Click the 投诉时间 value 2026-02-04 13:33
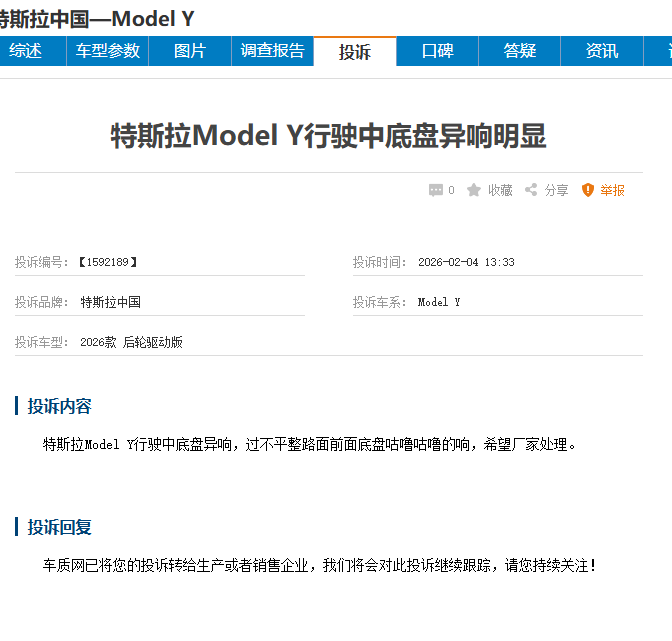The height and width of the screenshot is (641, 672). pos(466,262)
